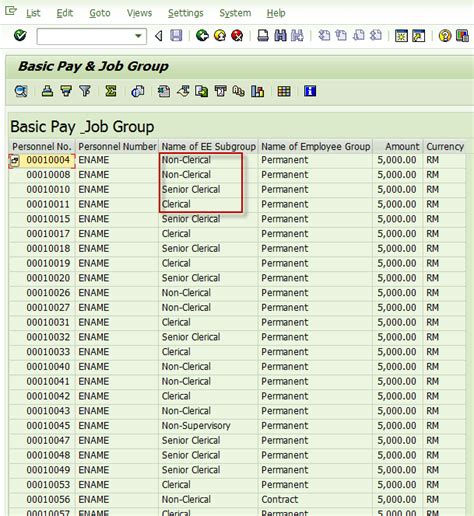Image resolution: width=474 pixels, height=516 pixels.
Task: Select the Personnel No. column header
Action: click(x=42, y=146)
